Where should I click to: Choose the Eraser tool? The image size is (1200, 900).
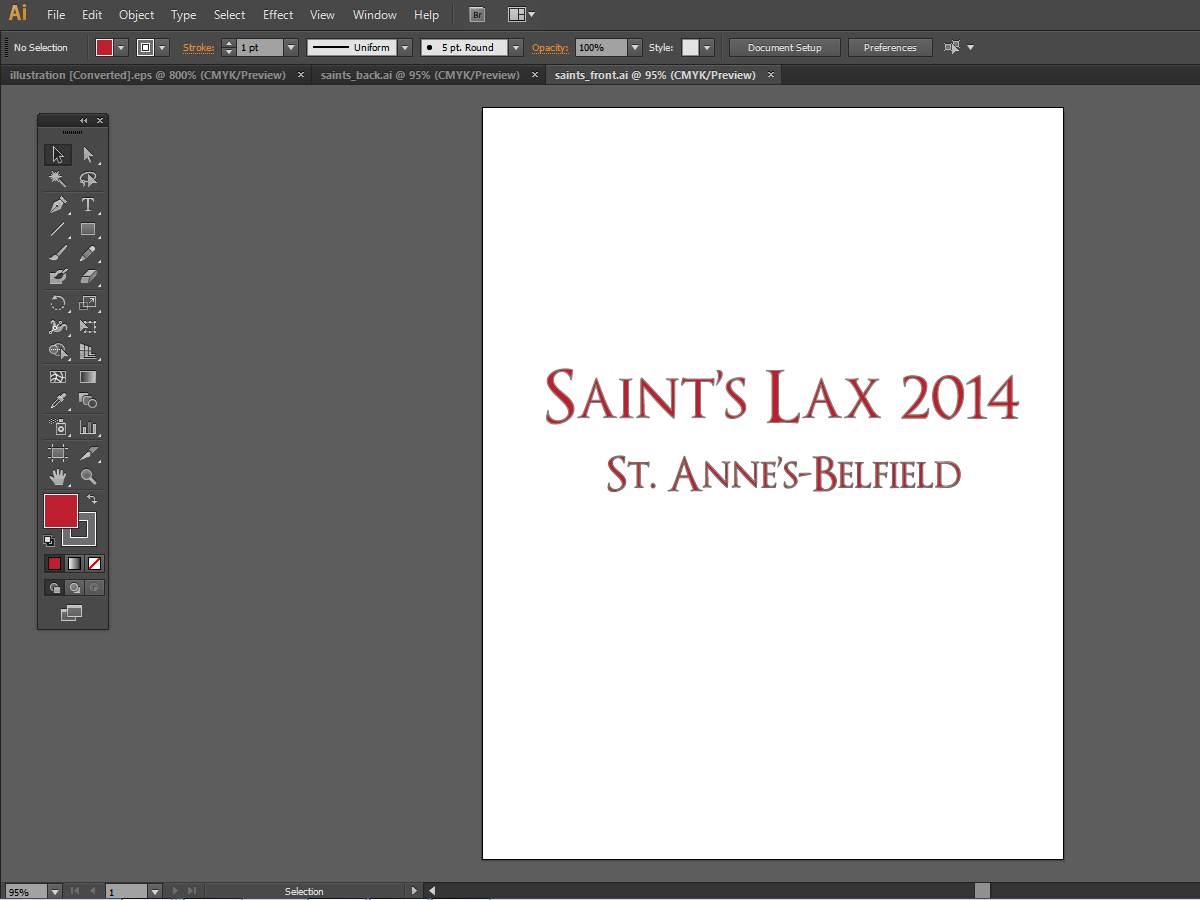(x=88, y=277)
